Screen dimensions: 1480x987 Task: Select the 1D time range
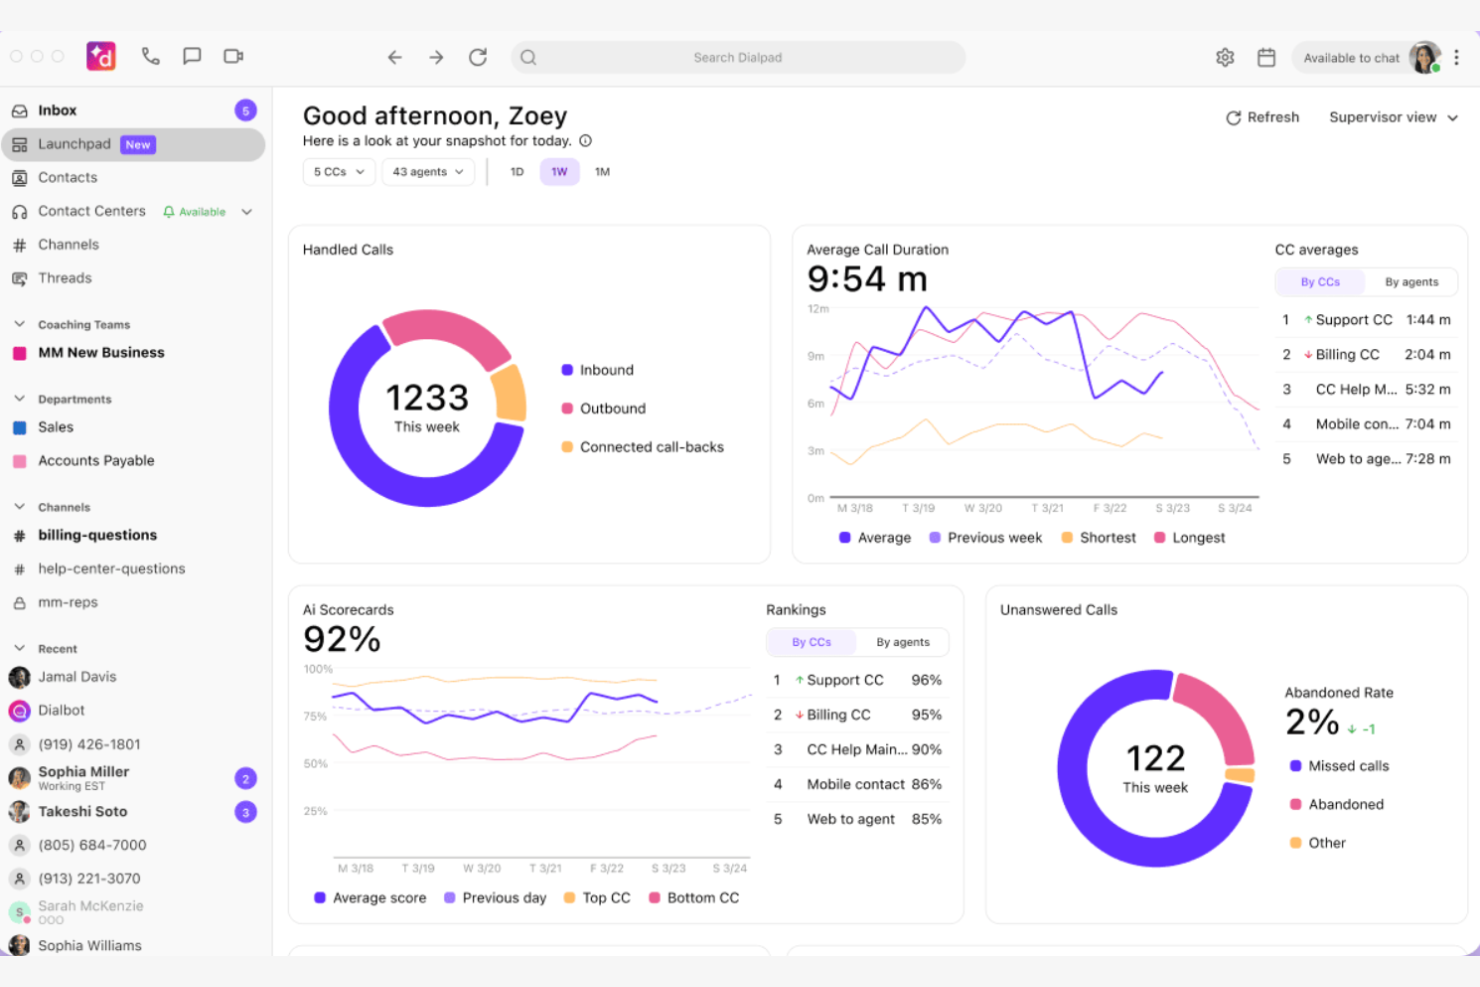517,172
